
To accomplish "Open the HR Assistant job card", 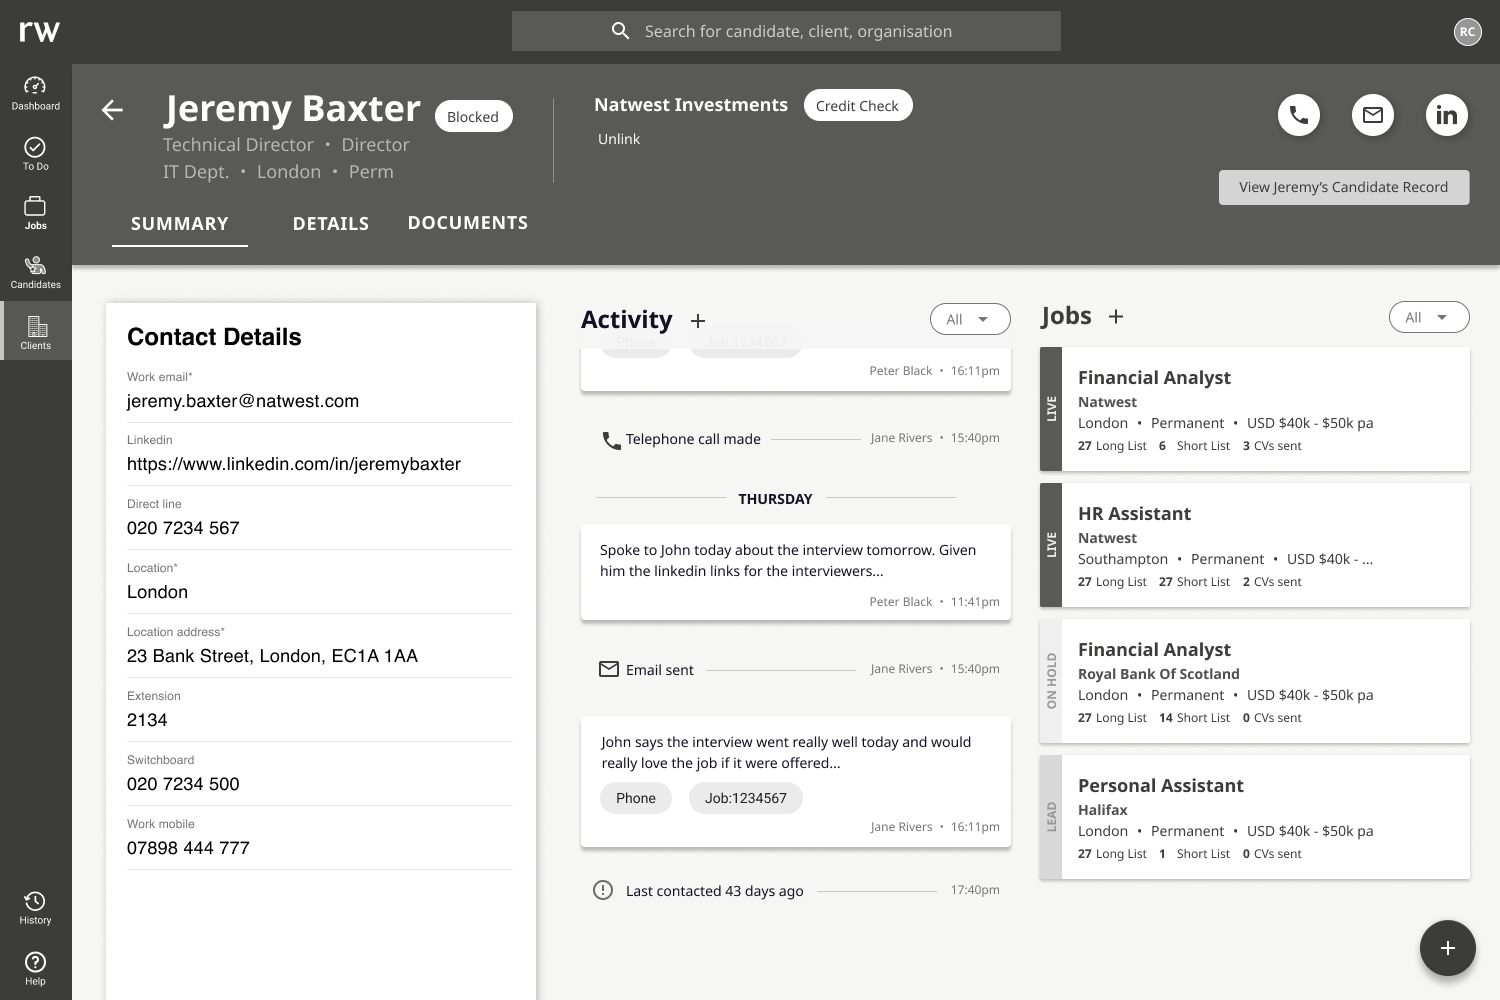I will click(1255, 545).
